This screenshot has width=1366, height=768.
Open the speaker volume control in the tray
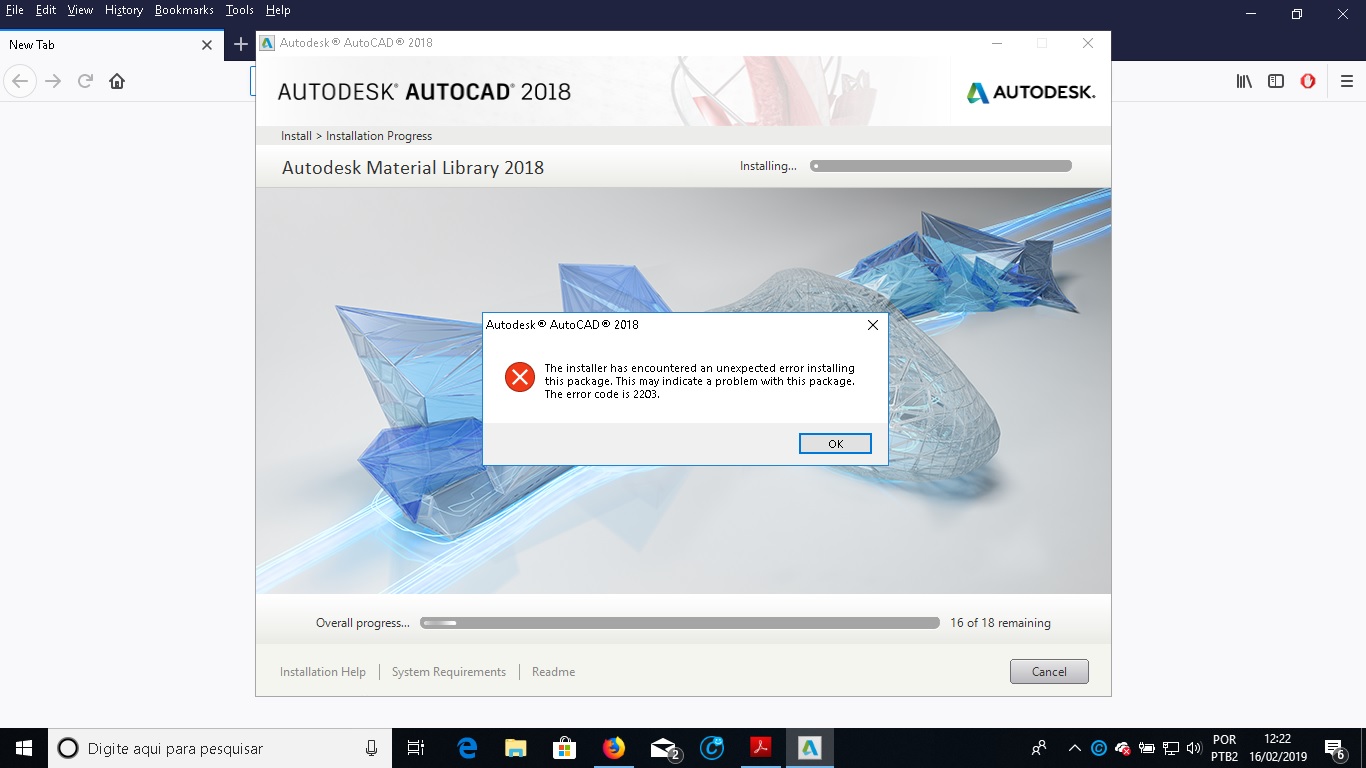(x=1193, y=747)
